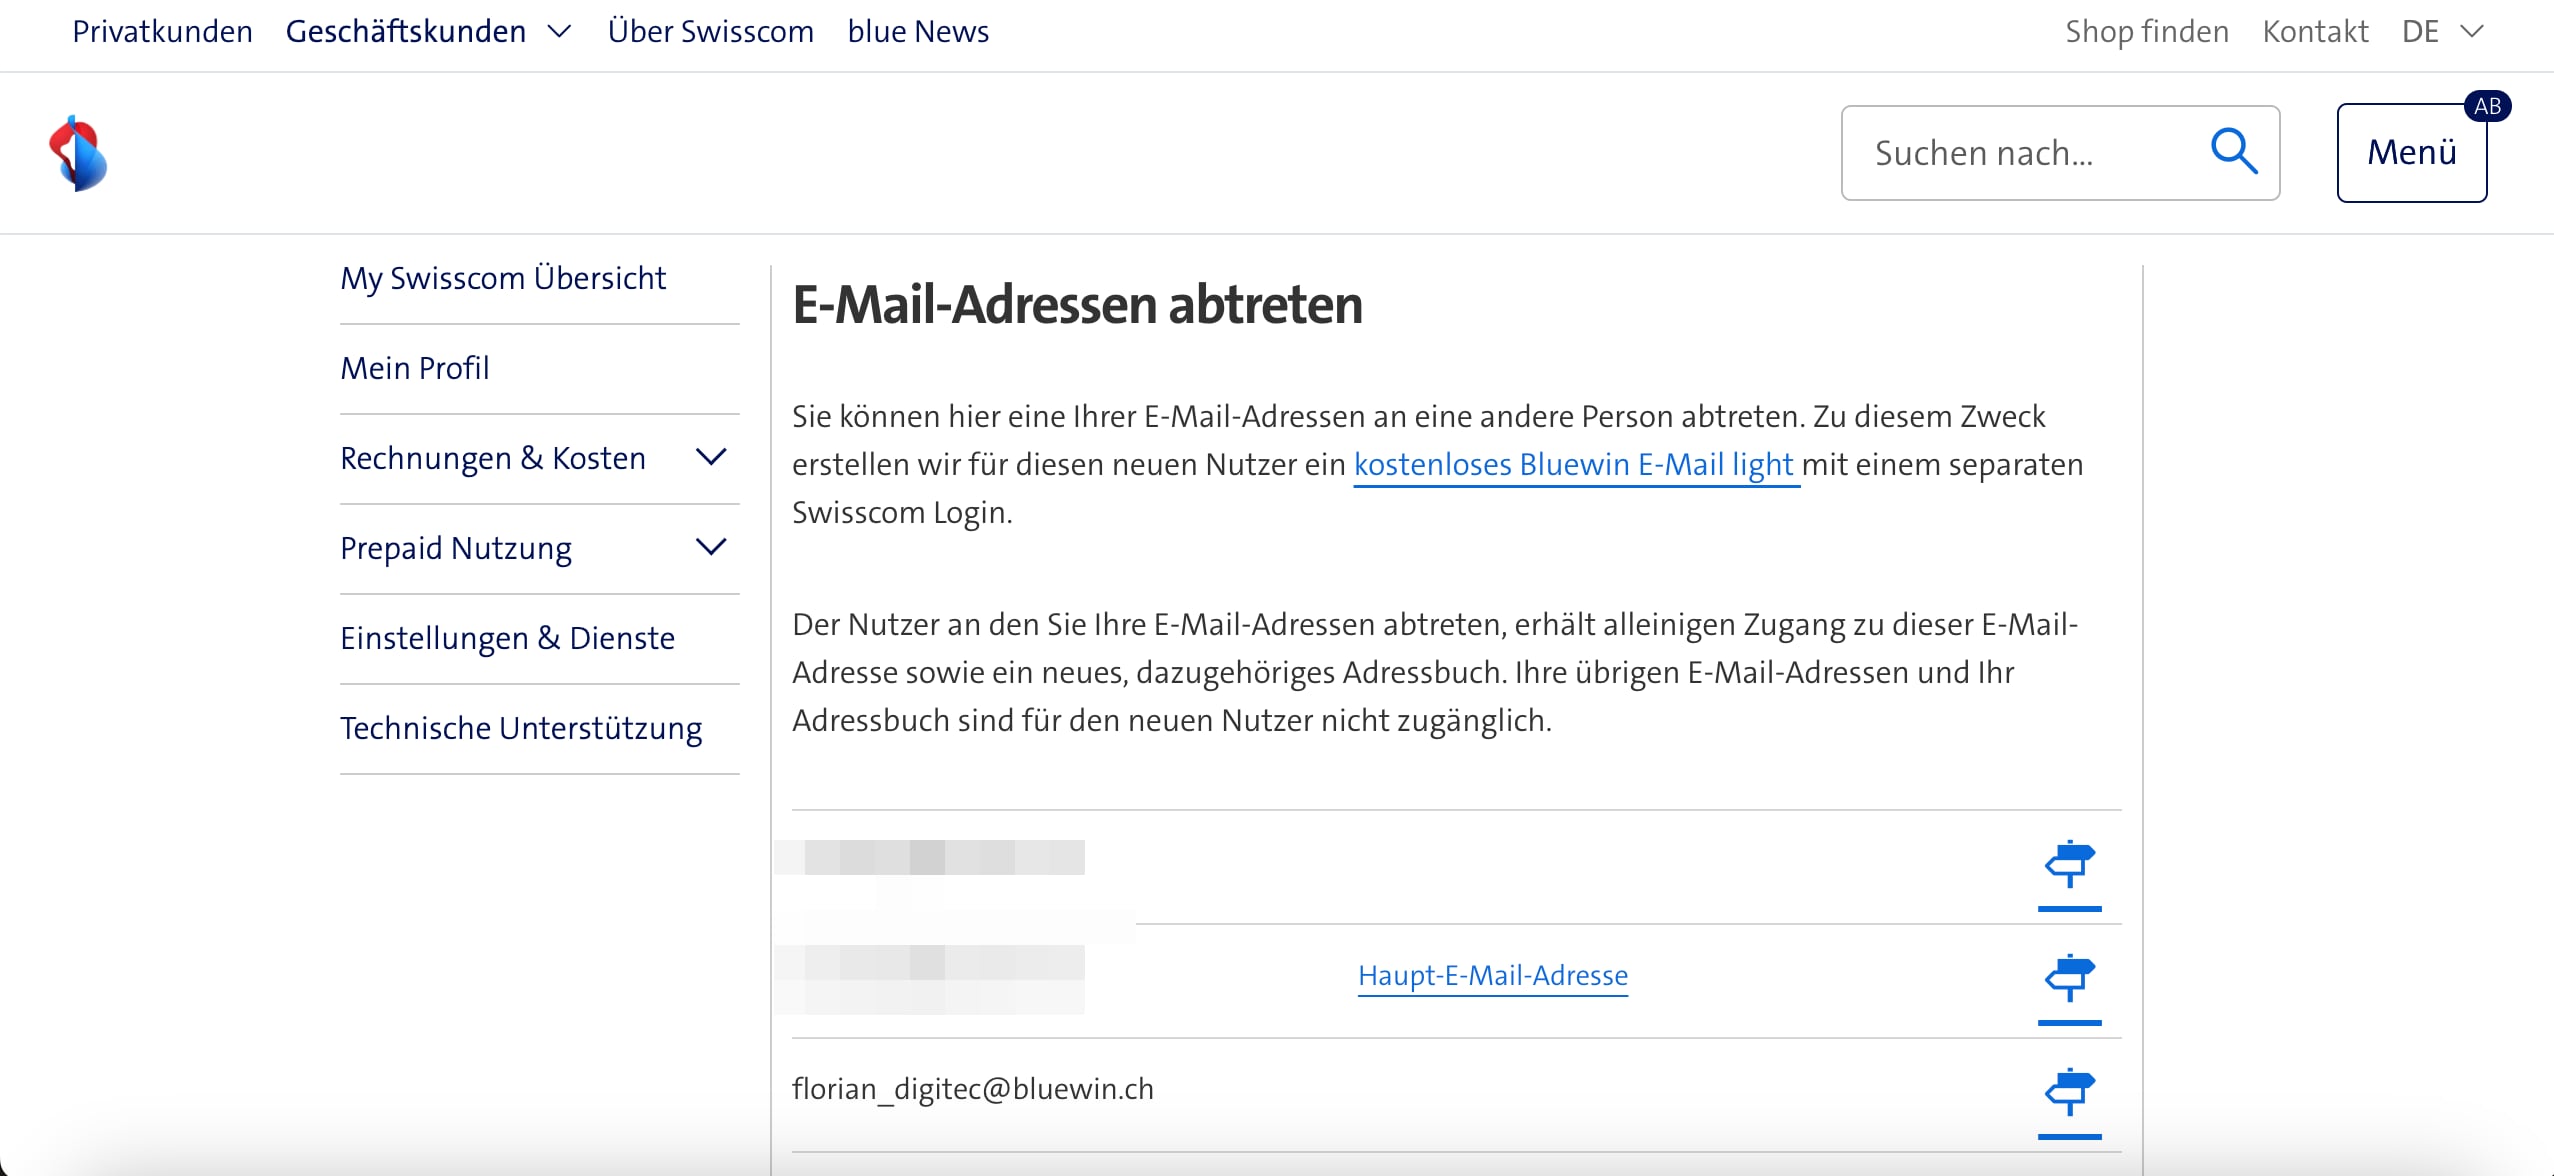This screenshot has width=2554, height=1176.
Task: Open My Swisscom Übersicht in sidebar
Action: [x=503, y=278]
